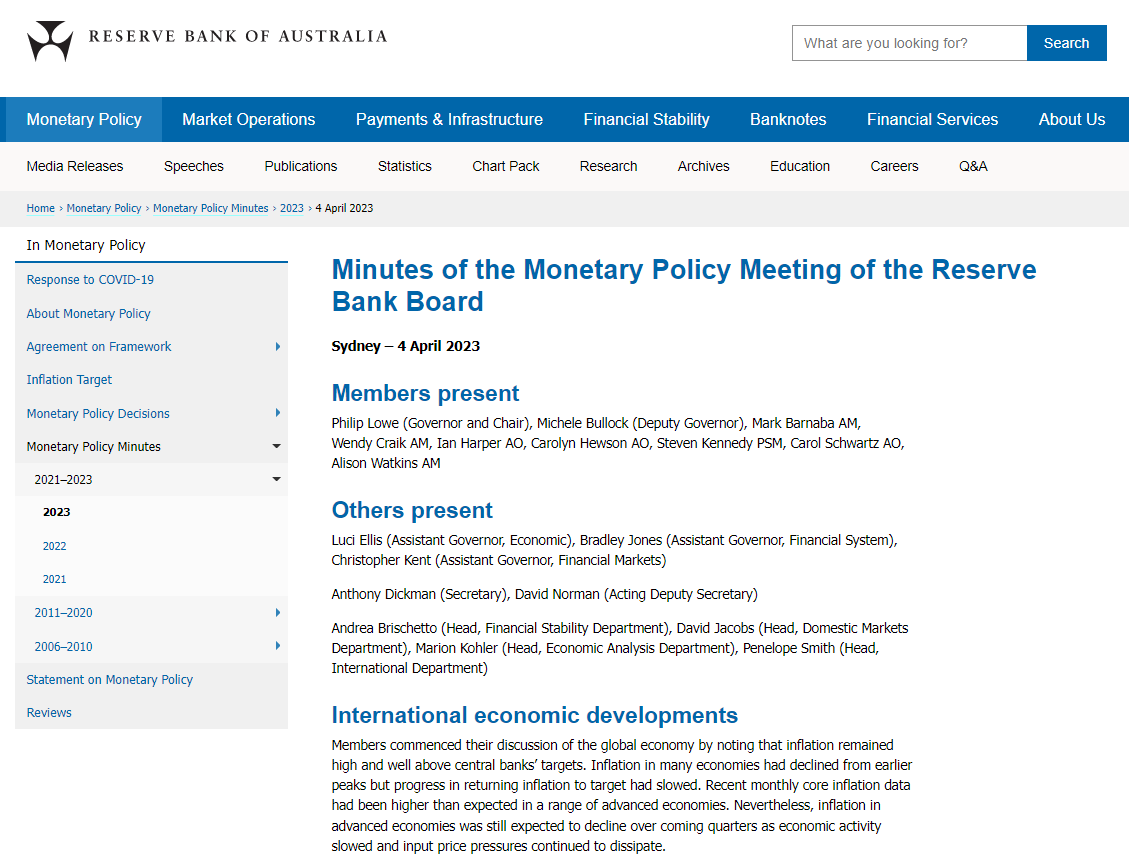Viewport: 1129px width, 857px height.
Task: Open the Financial Stability menu
Action: (646, 120)
